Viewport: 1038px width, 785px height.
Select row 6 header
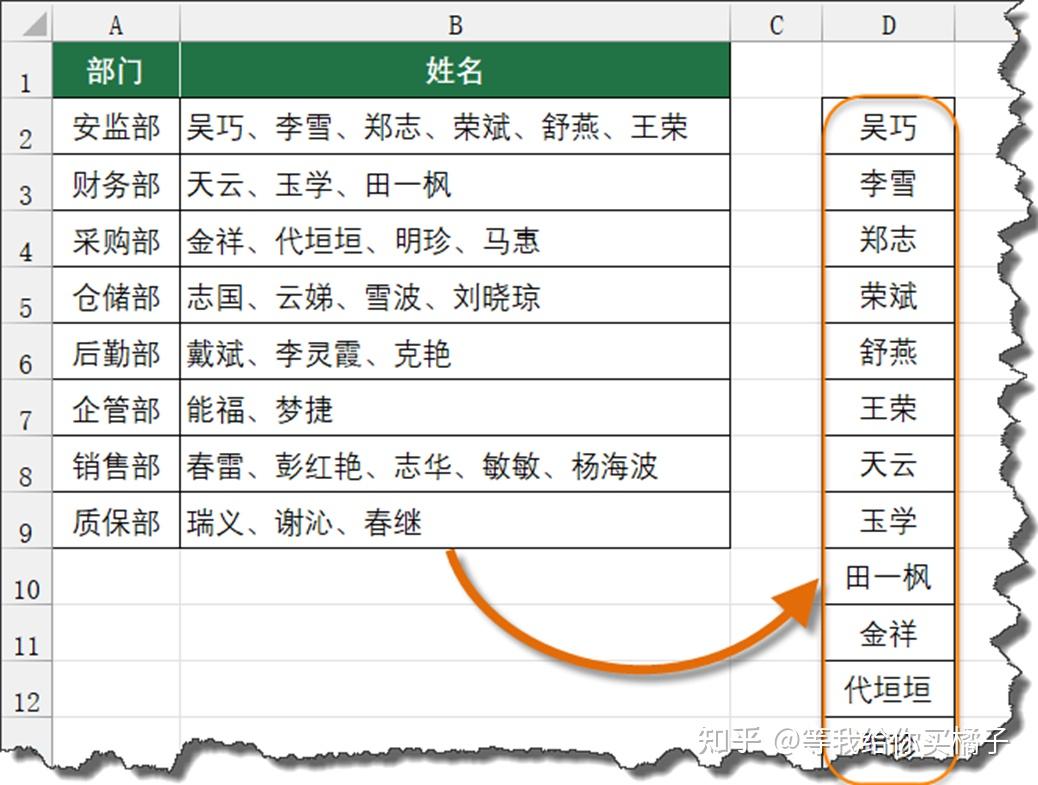[26, 351]
